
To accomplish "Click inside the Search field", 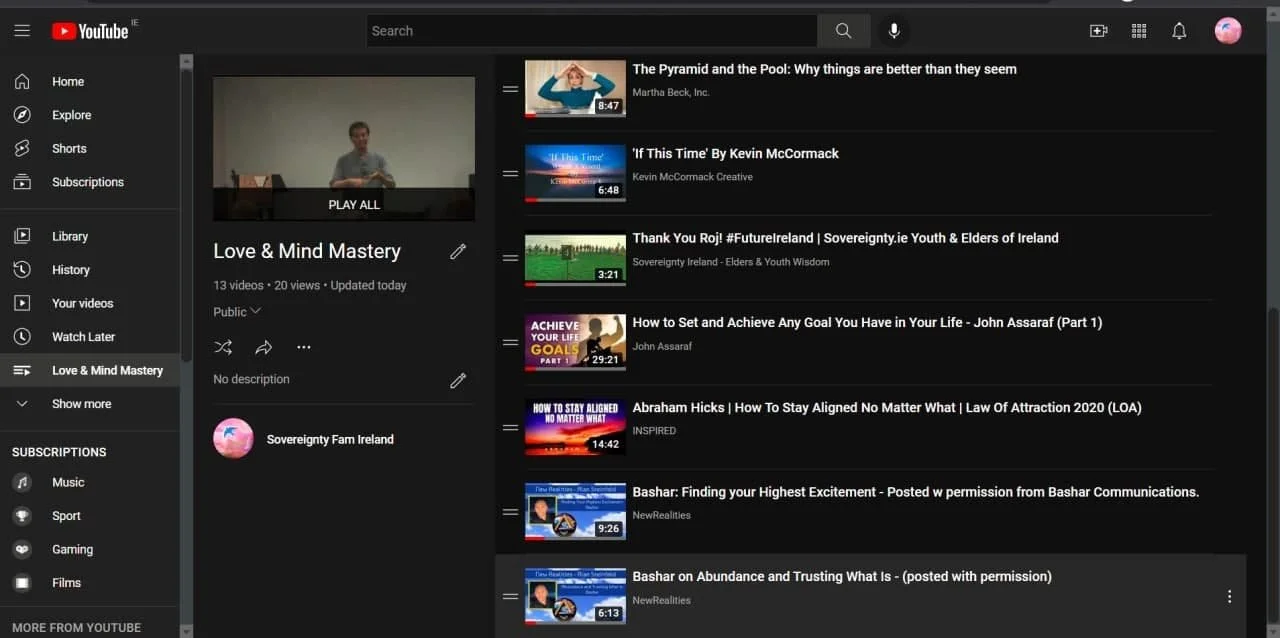I will tap(592, 31).
